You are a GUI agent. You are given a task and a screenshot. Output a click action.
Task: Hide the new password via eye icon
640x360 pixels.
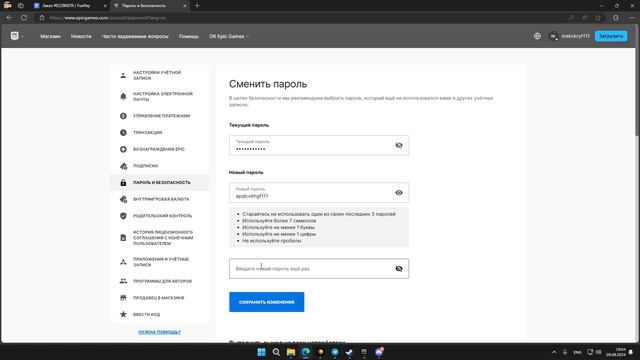[x=399, y=193]
